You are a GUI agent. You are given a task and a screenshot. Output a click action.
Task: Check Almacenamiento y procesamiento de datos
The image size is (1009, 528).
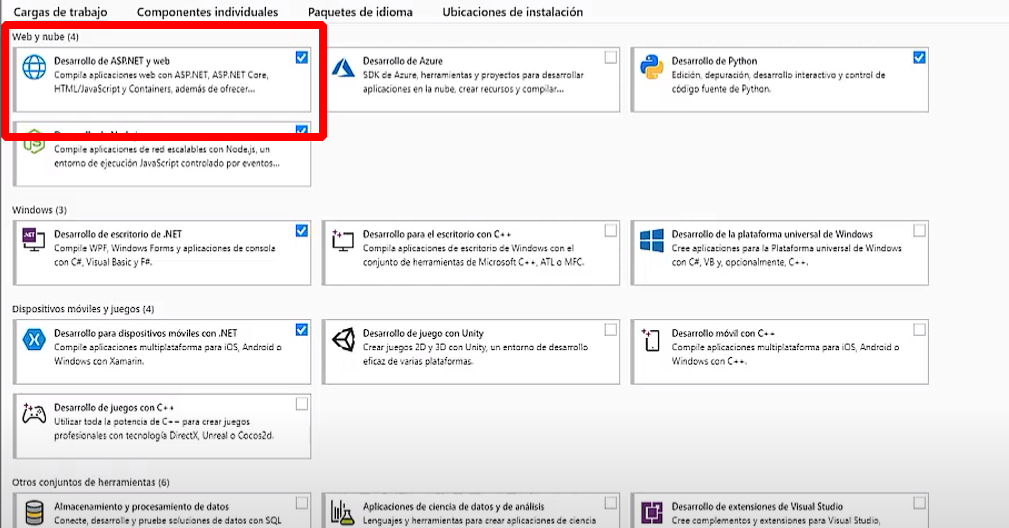coord(302,503)
